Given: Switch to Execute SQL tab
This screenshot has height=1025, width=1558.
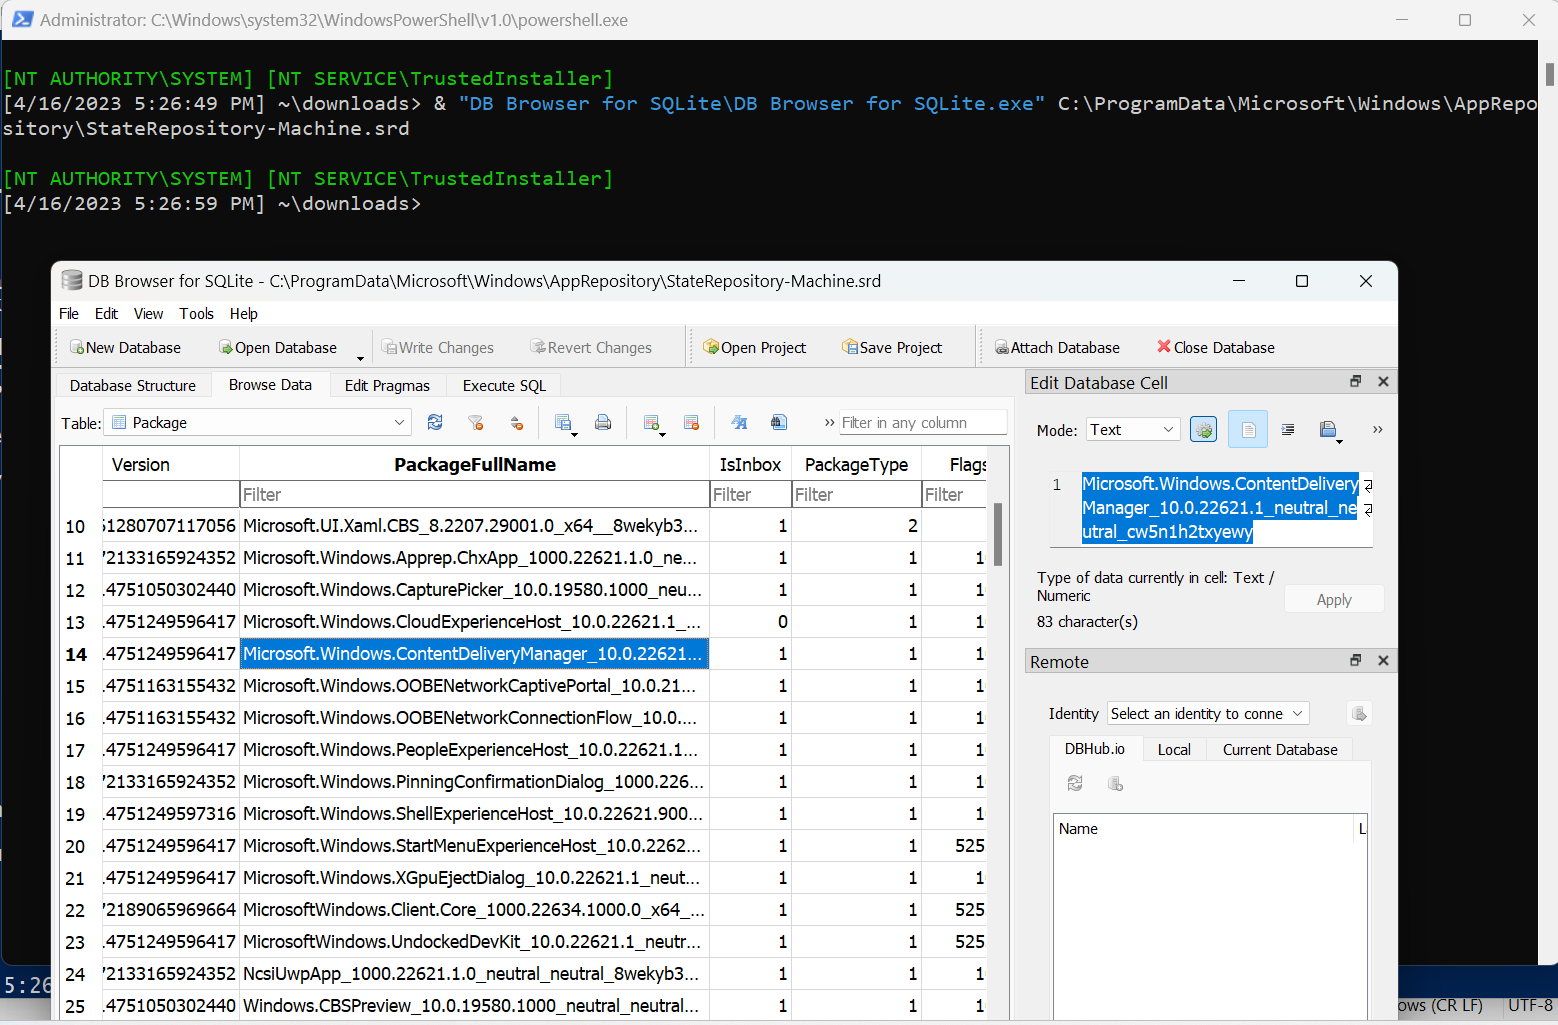Looking at the screenshot, I should point(504,385).
